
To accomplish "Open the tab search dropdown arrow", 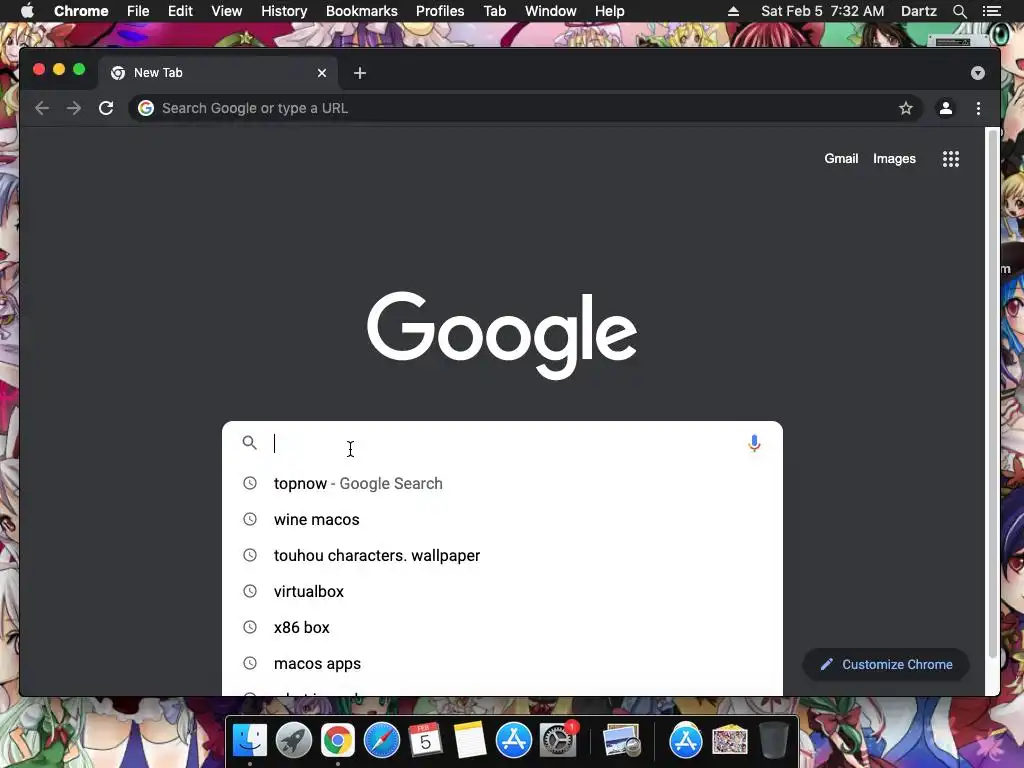I will (x=978, y=73).
